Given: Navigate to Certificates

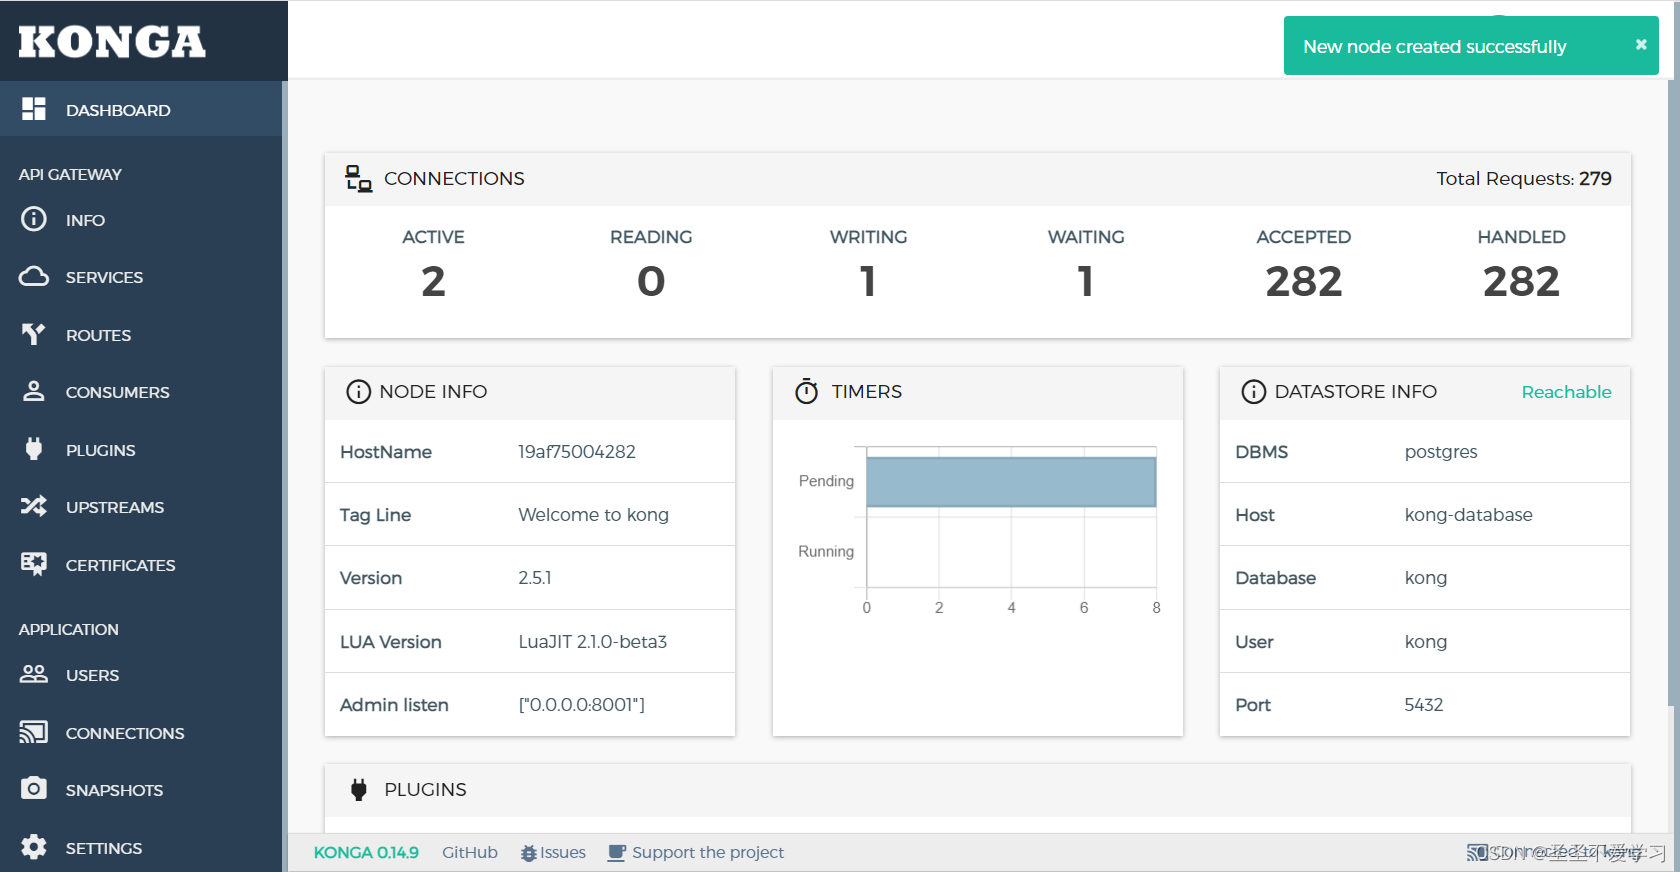Looking at the screenshot, I should point(141,564).
